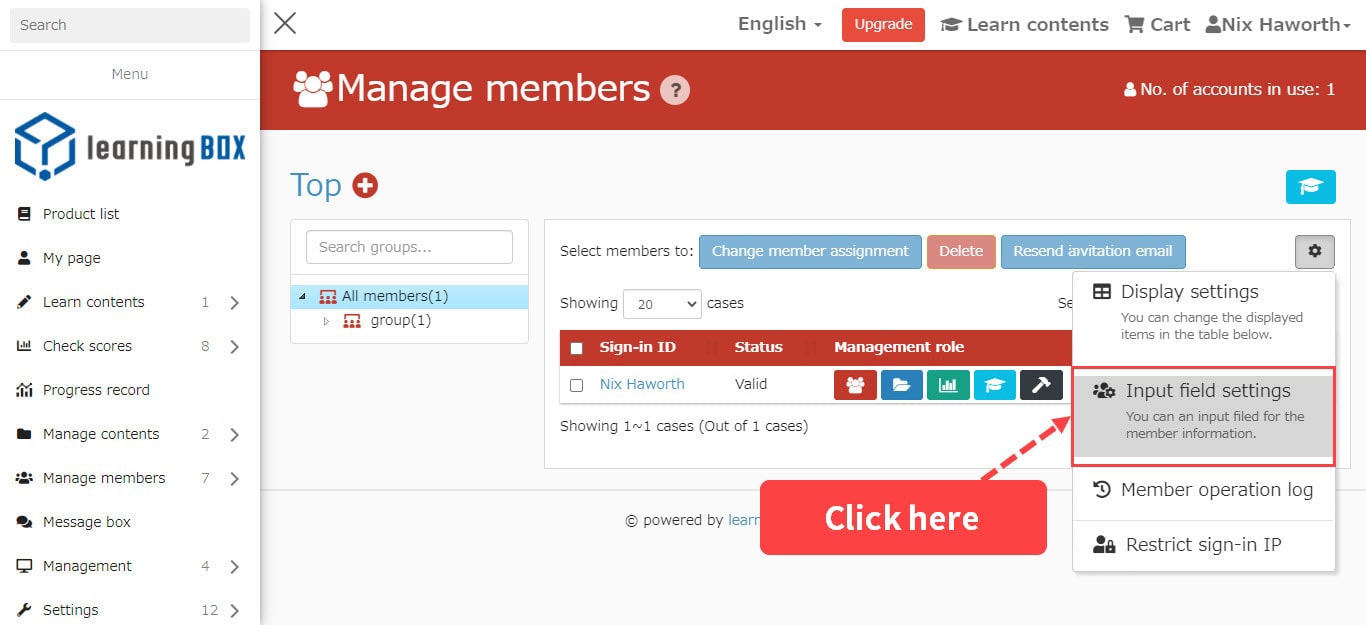Image resolution: width=1366 pixels, height=625 pixels.
Task: Select Restrict sign-in IP option
Action: pyautogui.click(x=1203, y=545)
